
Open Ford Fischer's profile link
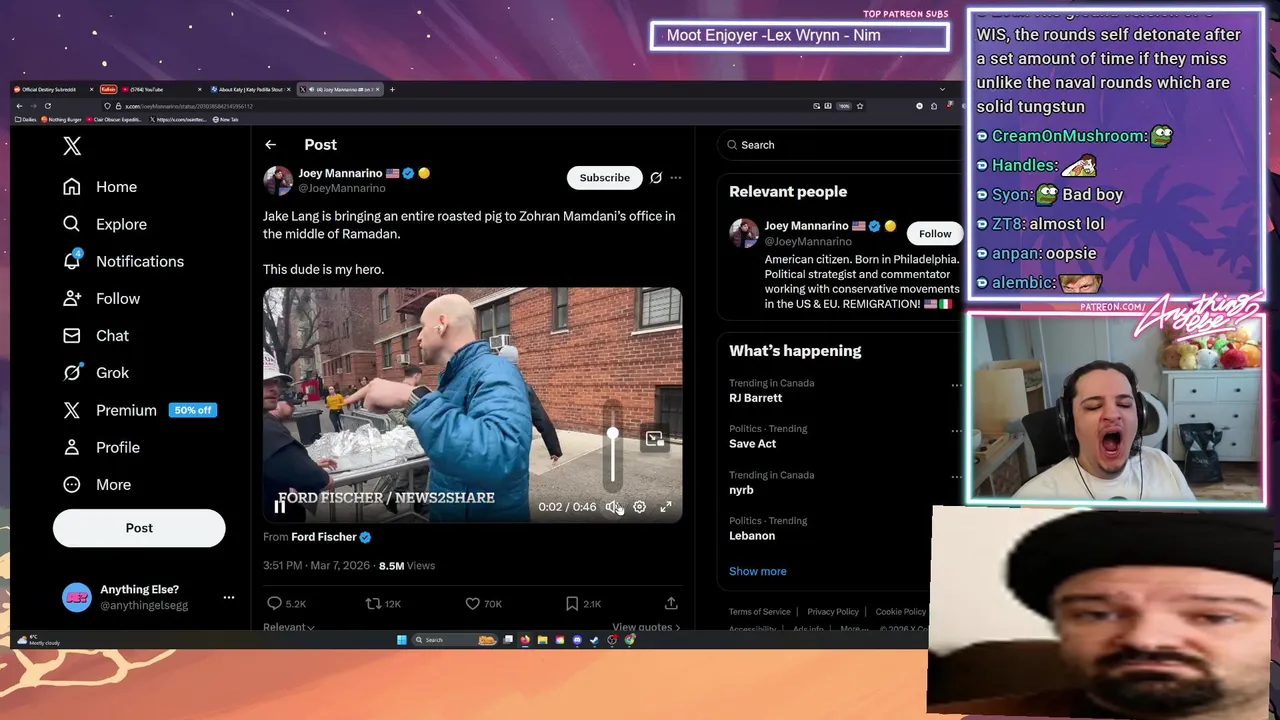click(324, 537)
